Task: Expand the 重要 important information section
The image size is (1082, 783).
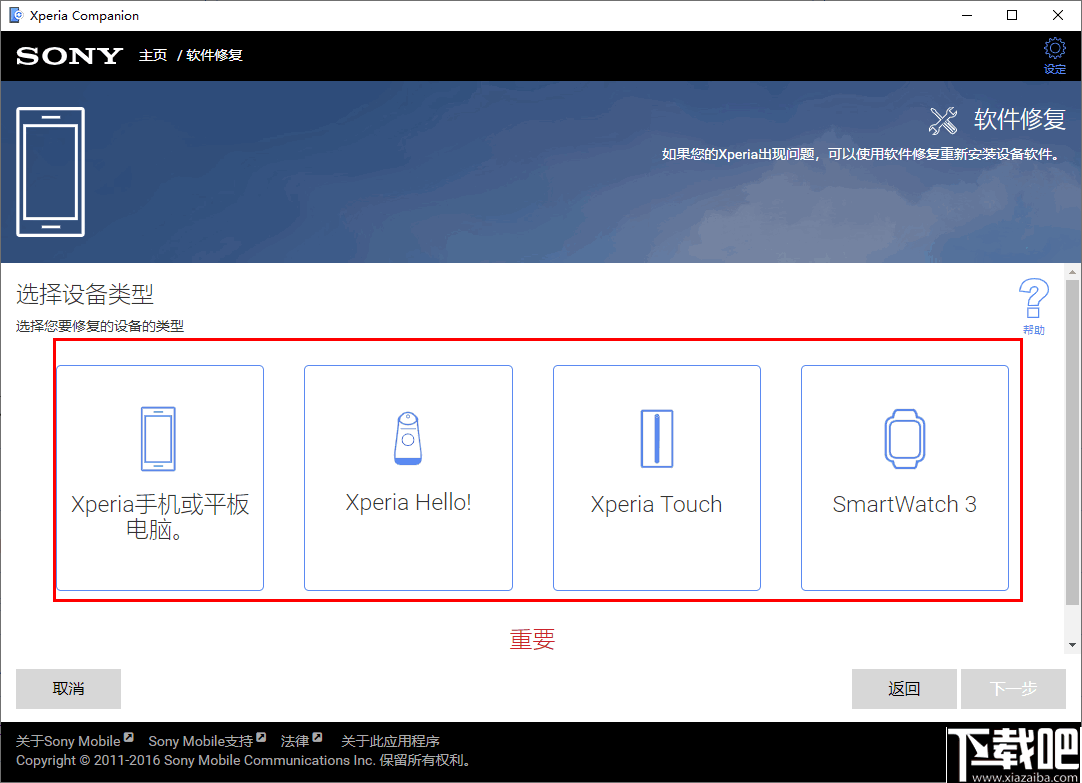Action: point(531,639)
